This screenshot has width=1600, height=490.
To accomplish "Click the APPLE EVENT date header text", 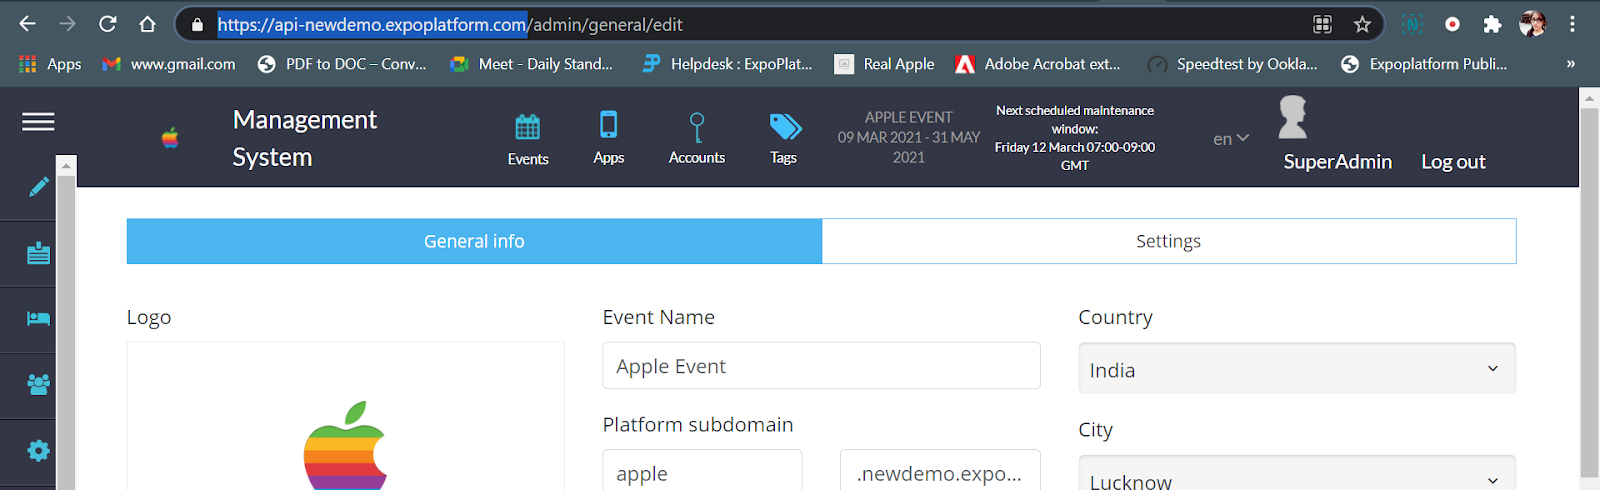I will click(909, 137).
